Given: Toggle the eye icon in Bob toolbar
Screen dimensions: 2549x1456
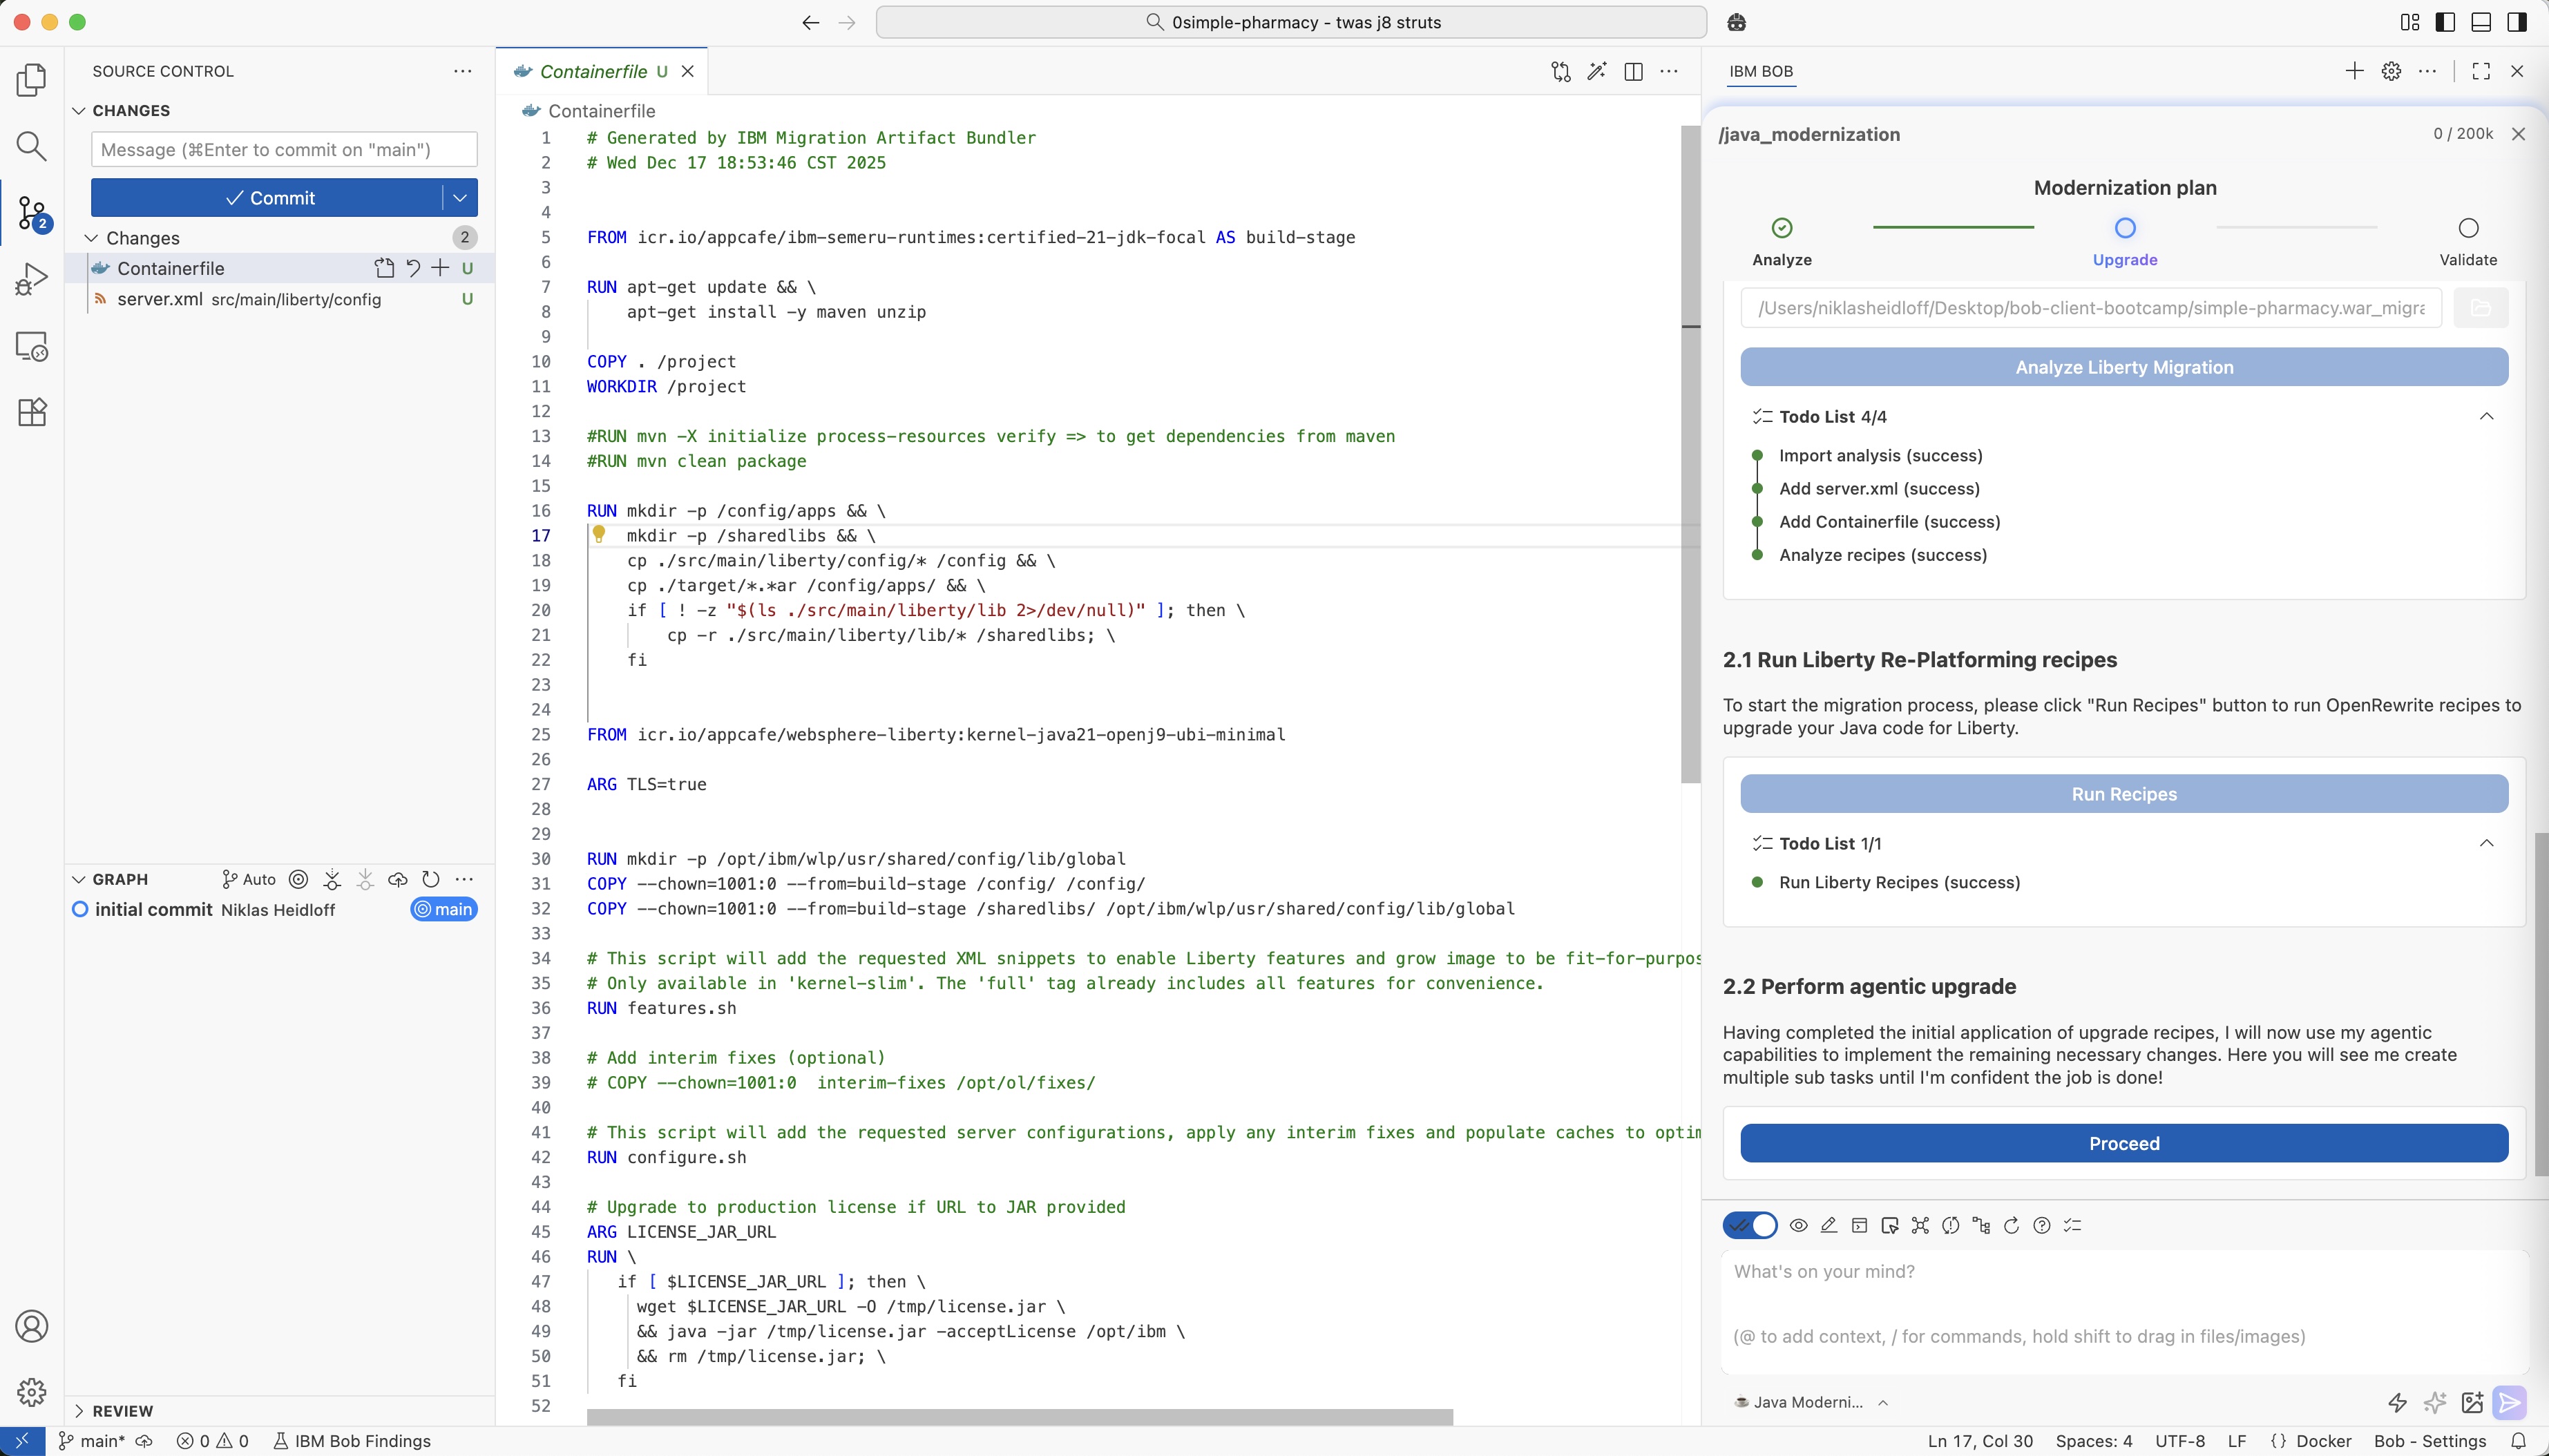Looking at the screenshot, I should pyautogui.click(x=1798, y=1225).
